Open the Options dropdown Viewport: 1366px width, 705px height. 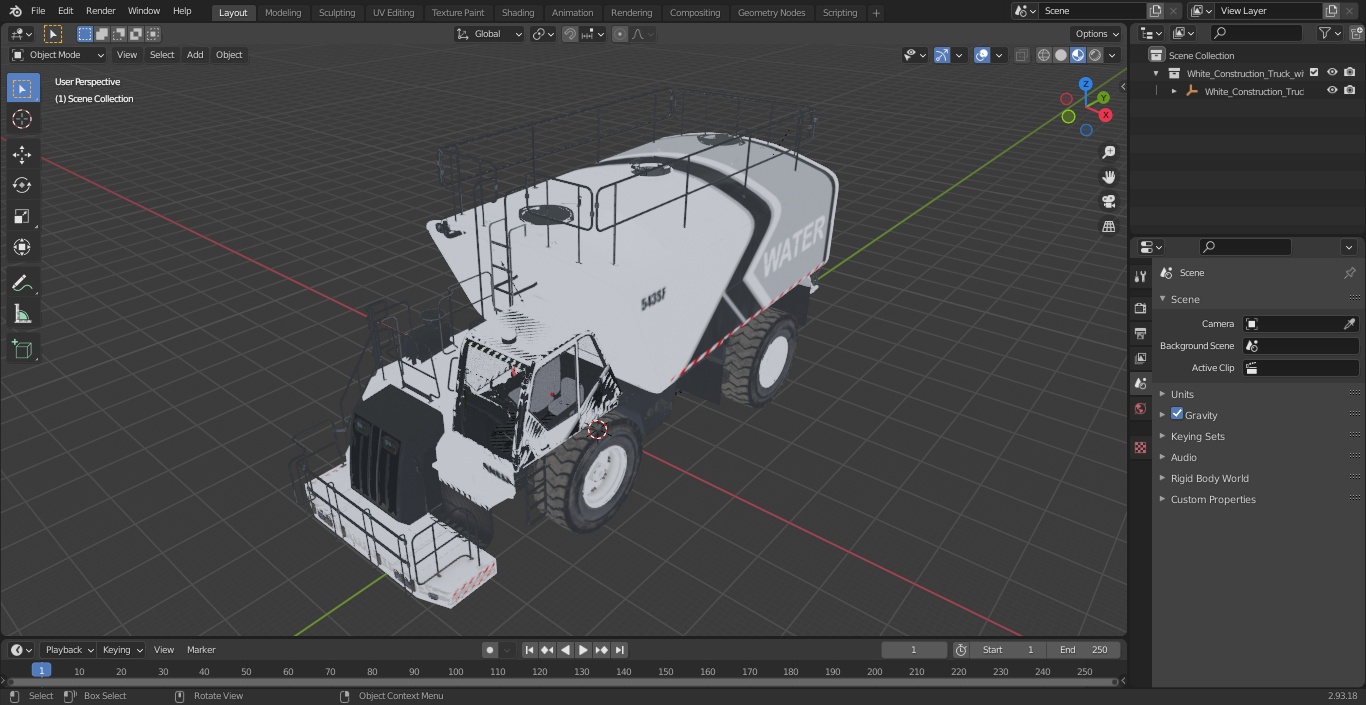pos(1097,34)
